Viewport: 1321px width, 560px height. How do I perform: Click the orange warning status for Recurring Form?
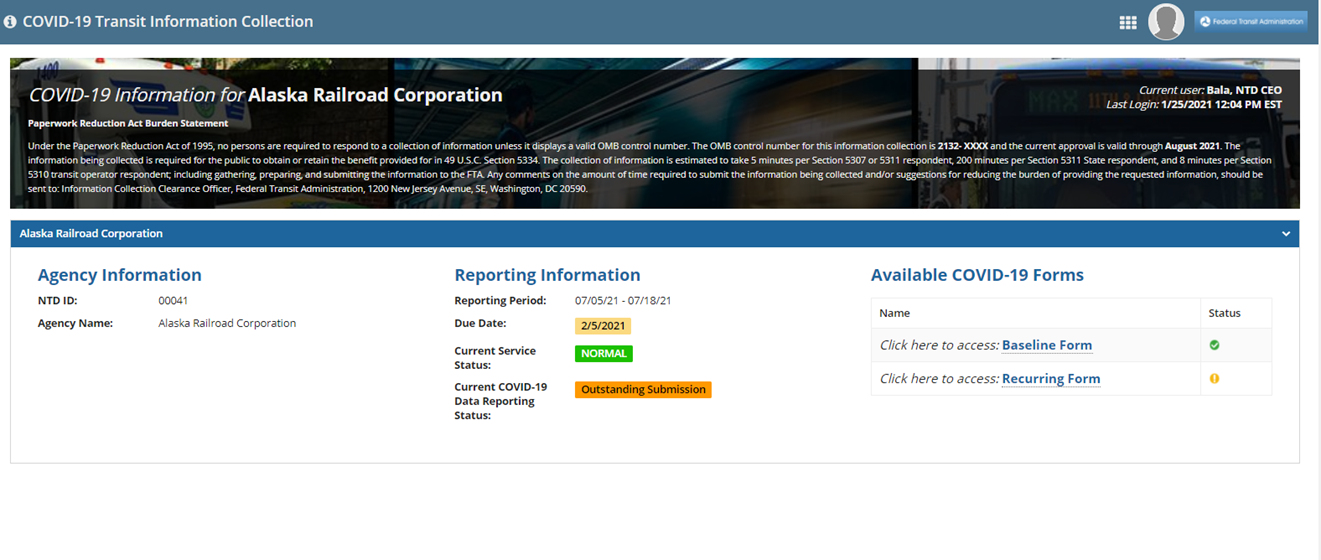click(x=1215, y=379)
